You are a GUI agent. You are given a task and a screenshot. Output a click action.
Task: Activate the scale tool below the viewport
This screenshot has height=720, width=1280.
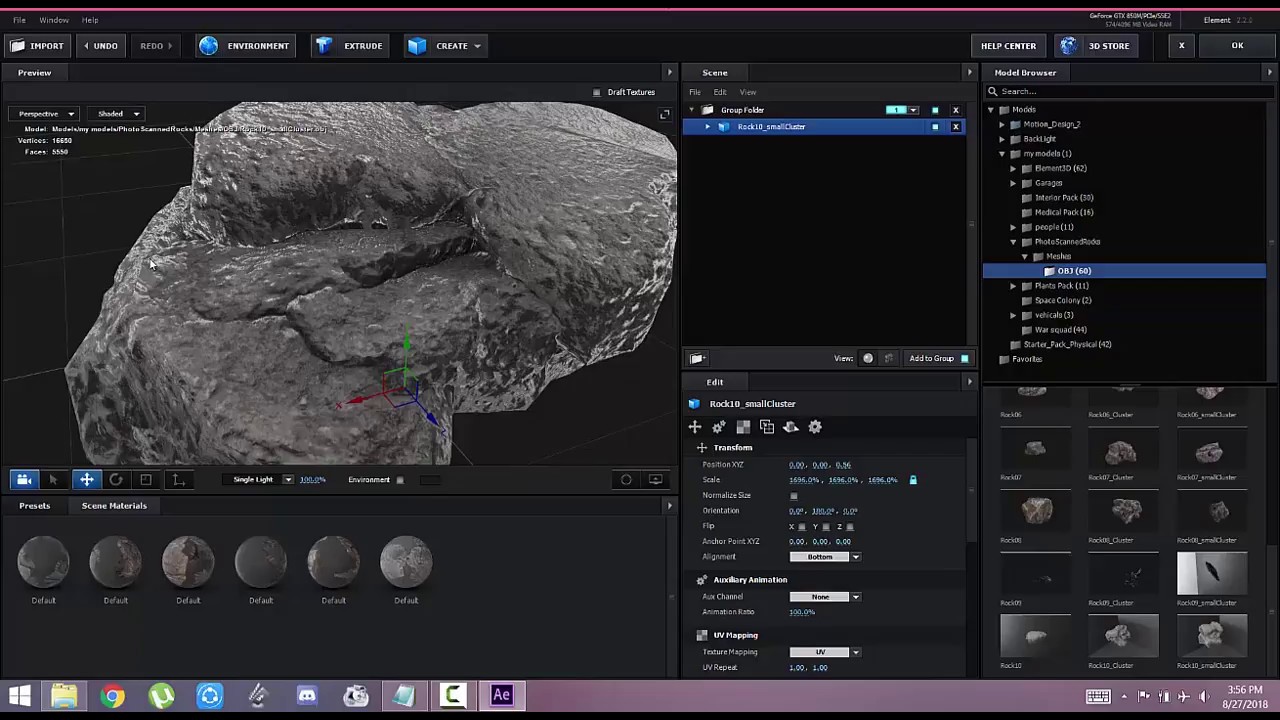click(x=146, y=480)
